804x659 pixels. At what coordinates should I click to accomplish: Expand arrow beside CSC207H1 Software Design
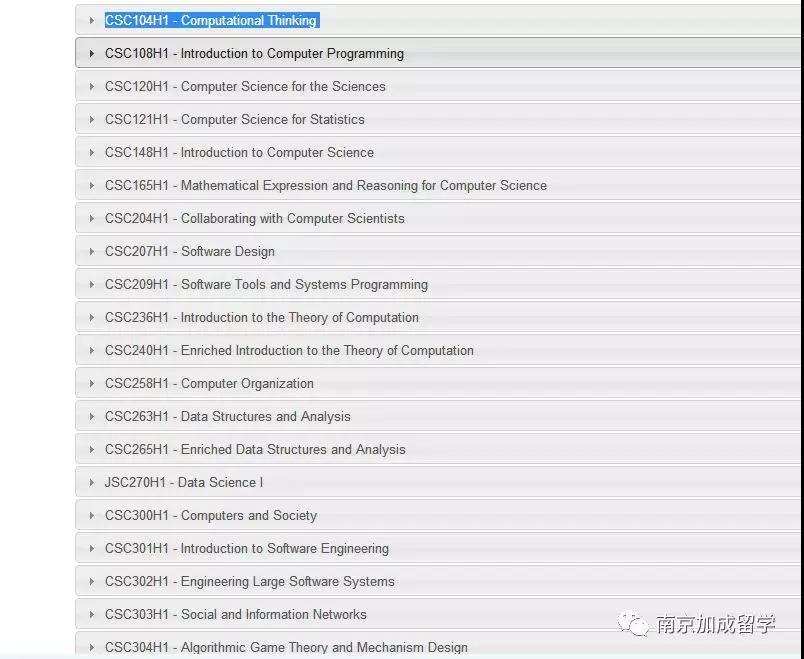(x=92, y=251)
